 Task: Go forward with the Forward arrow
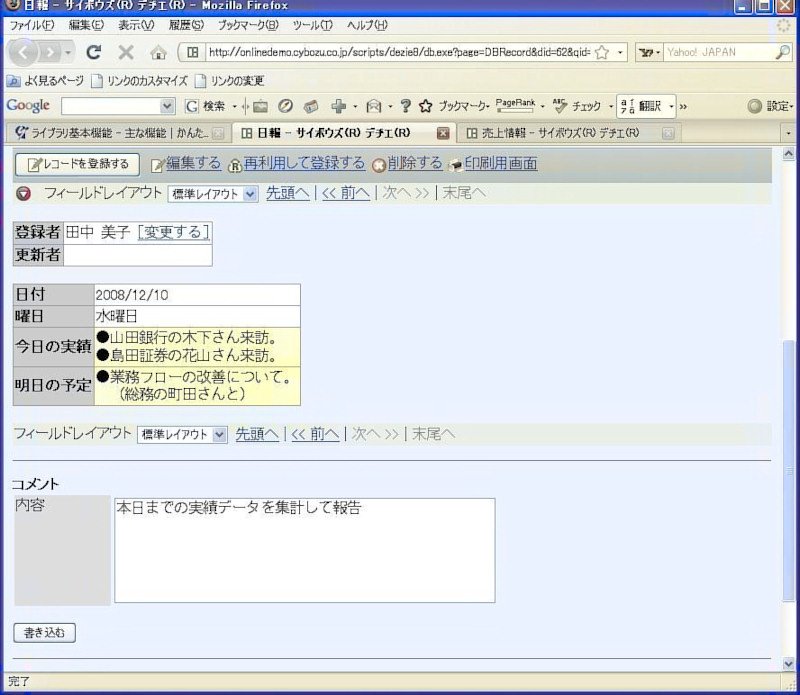50,52
